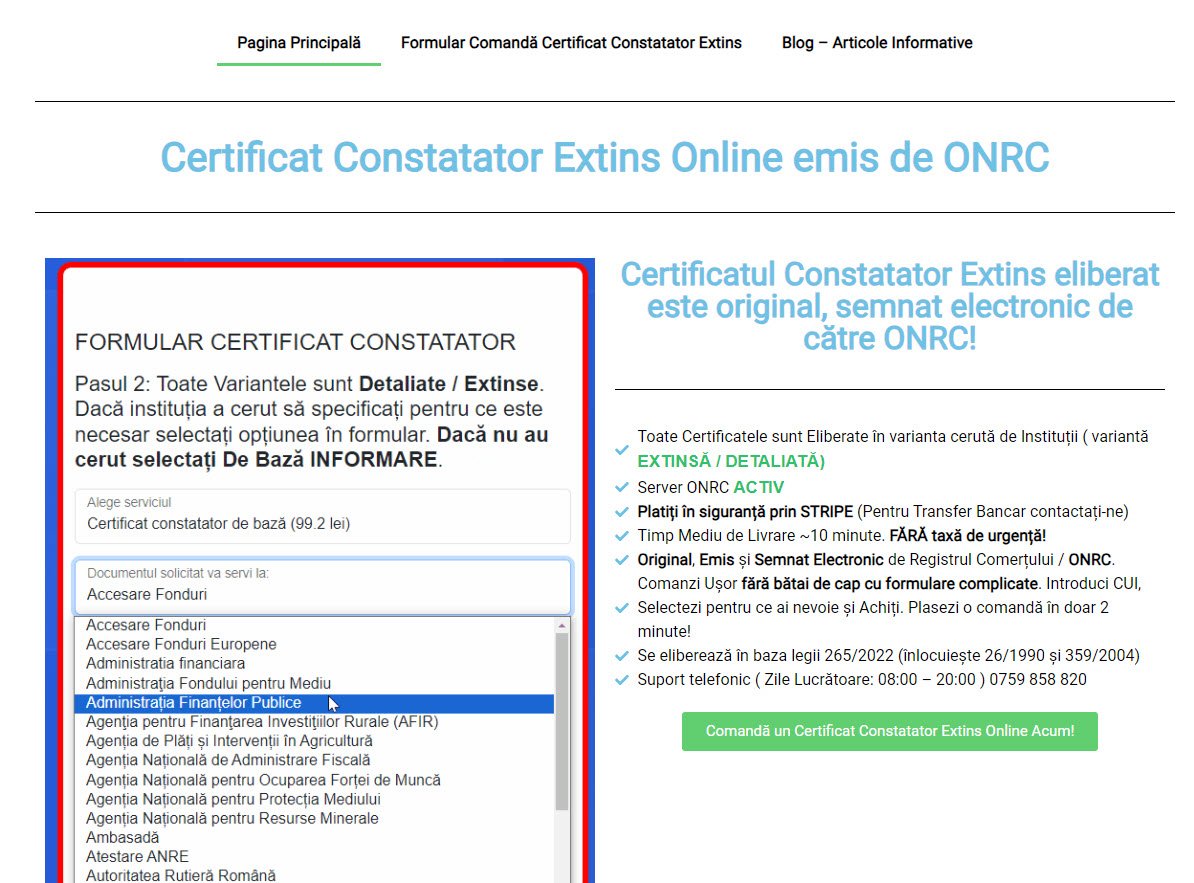Choose Atestare ANRE option
The width and height of the screenshot is (1194, 883).
click(x=314, y=856)
